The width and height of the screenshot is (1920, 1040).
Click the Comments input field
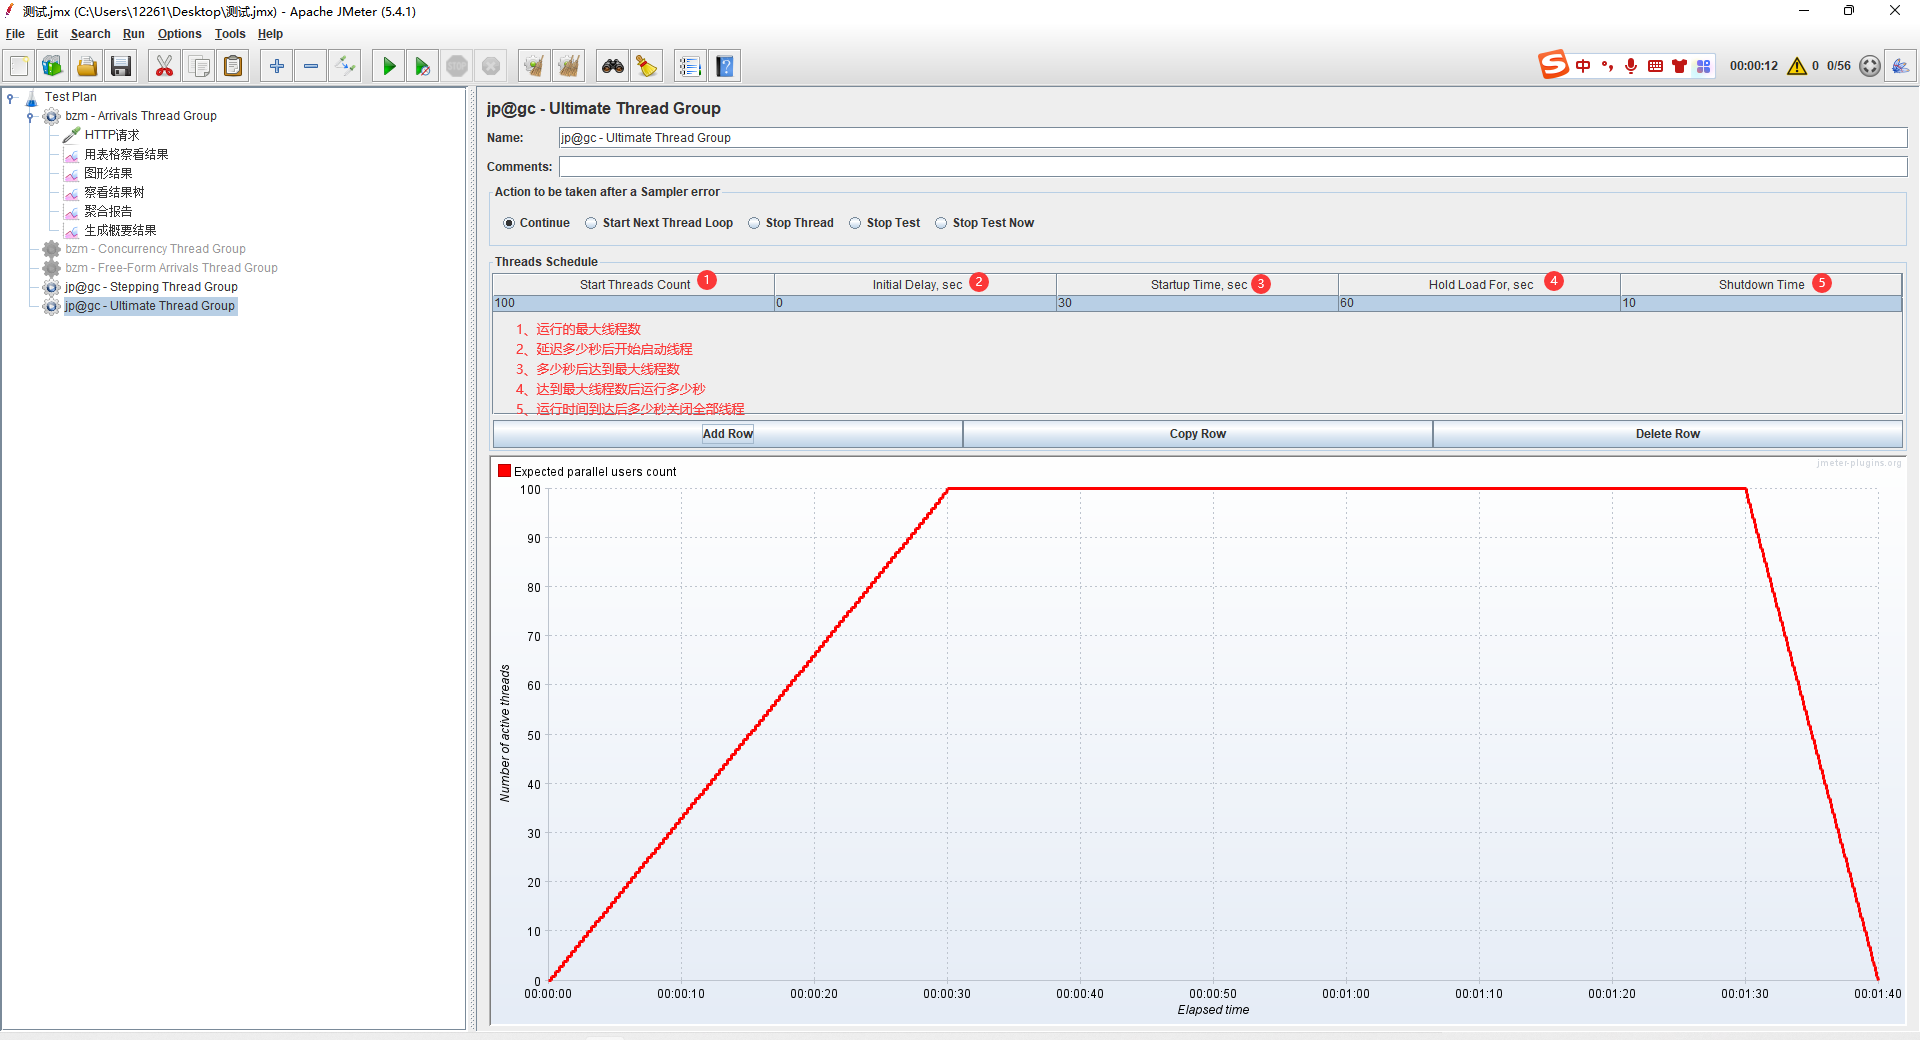click(x=1232, y=167)
